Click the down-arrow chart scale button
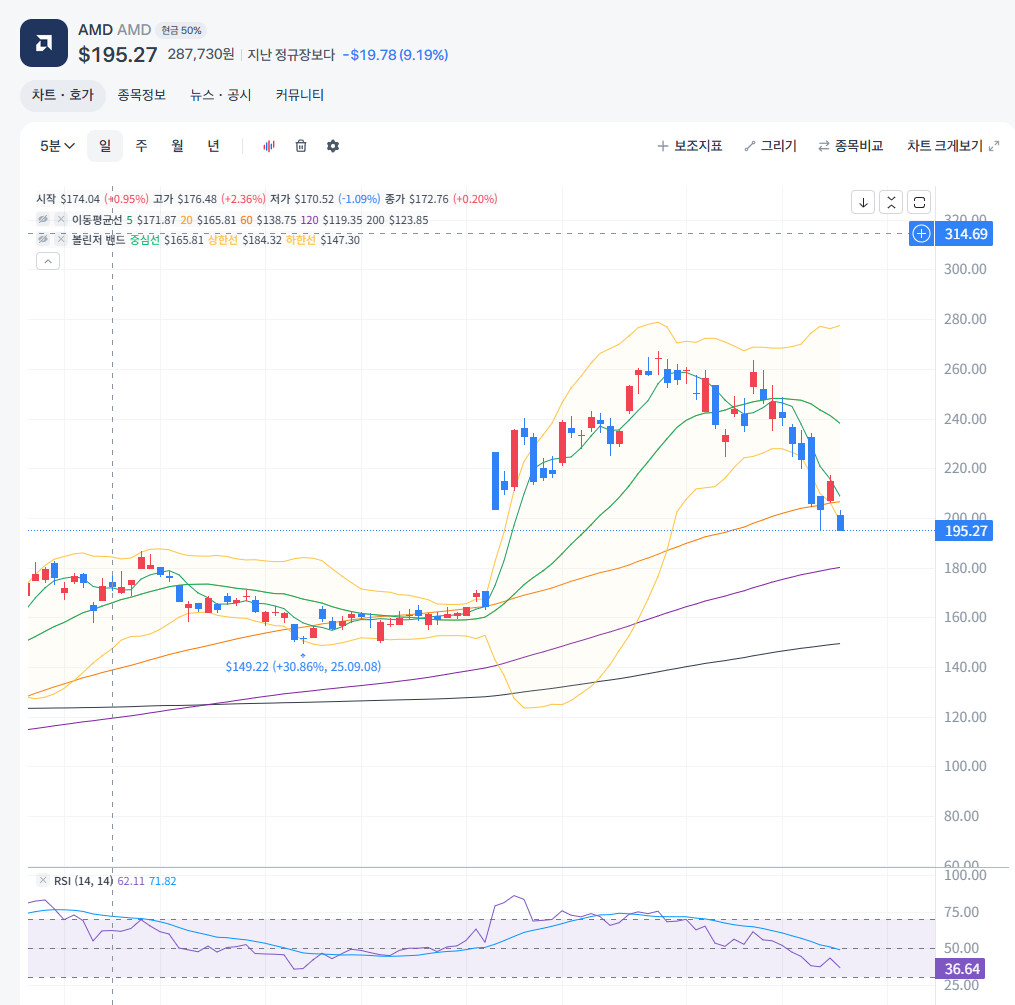 863,203
